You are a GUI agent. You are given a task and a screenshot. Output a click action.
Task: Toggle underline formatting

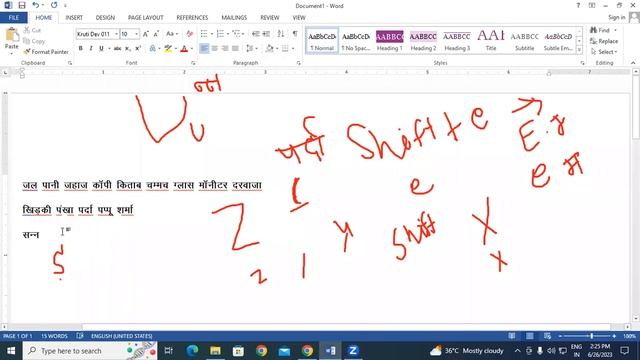click(101, 49)
